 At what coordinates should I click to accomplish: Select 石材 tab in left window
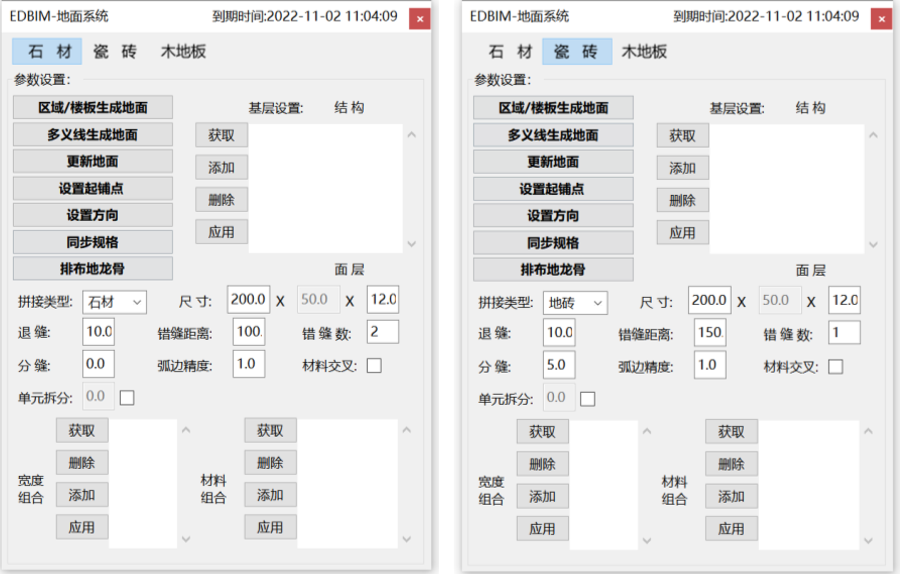pos(47,52)
